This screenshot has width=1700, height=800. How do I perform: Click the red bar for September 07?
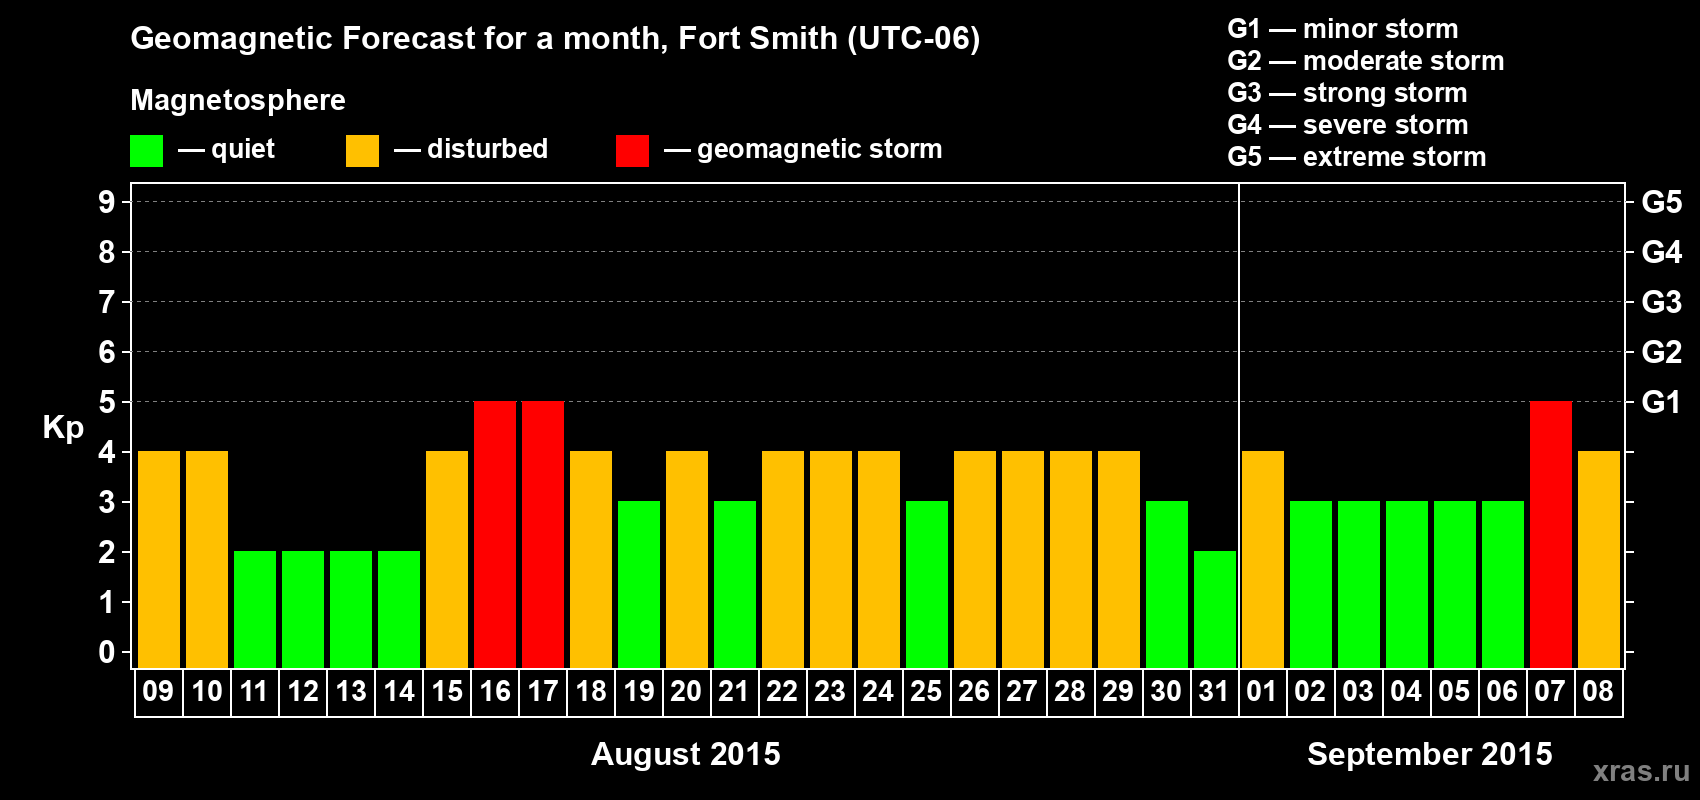click(1551, 534)
